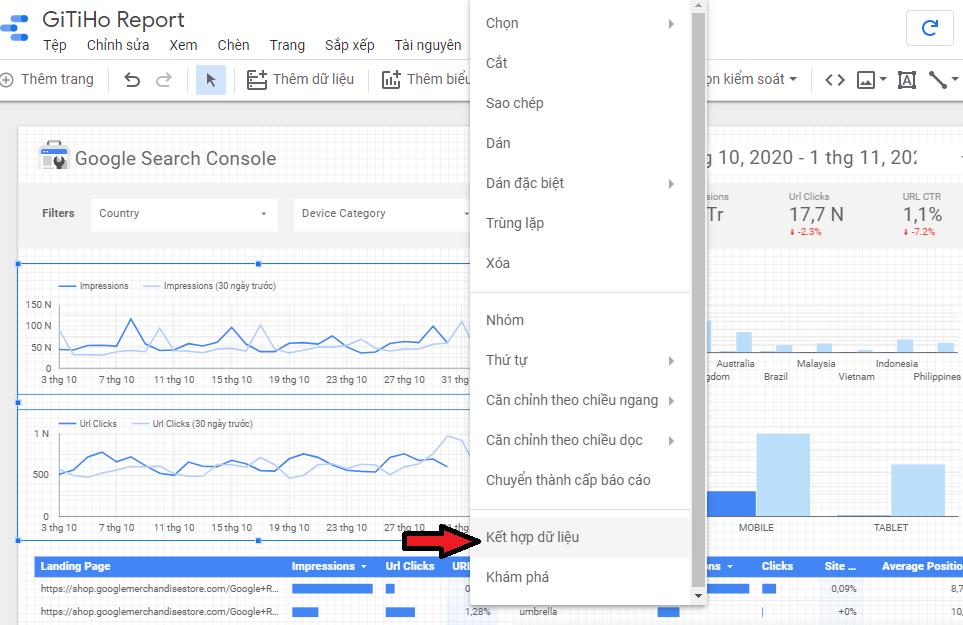Click the Thêm trang button

47,80
